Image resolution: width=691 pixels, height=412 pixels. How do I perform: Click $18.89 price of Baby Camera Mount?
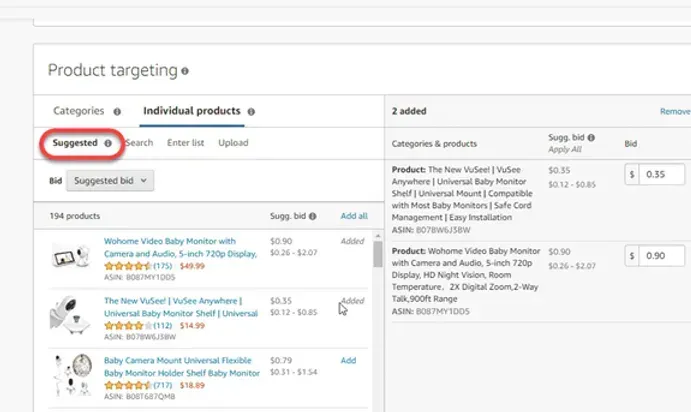click(x=192, y=386)
